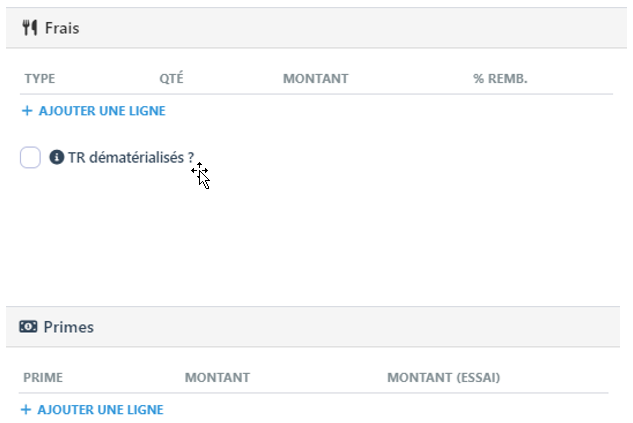Enable the TR dématérialisés checkbox
The image size is (633, 423).
click(30, 157)
